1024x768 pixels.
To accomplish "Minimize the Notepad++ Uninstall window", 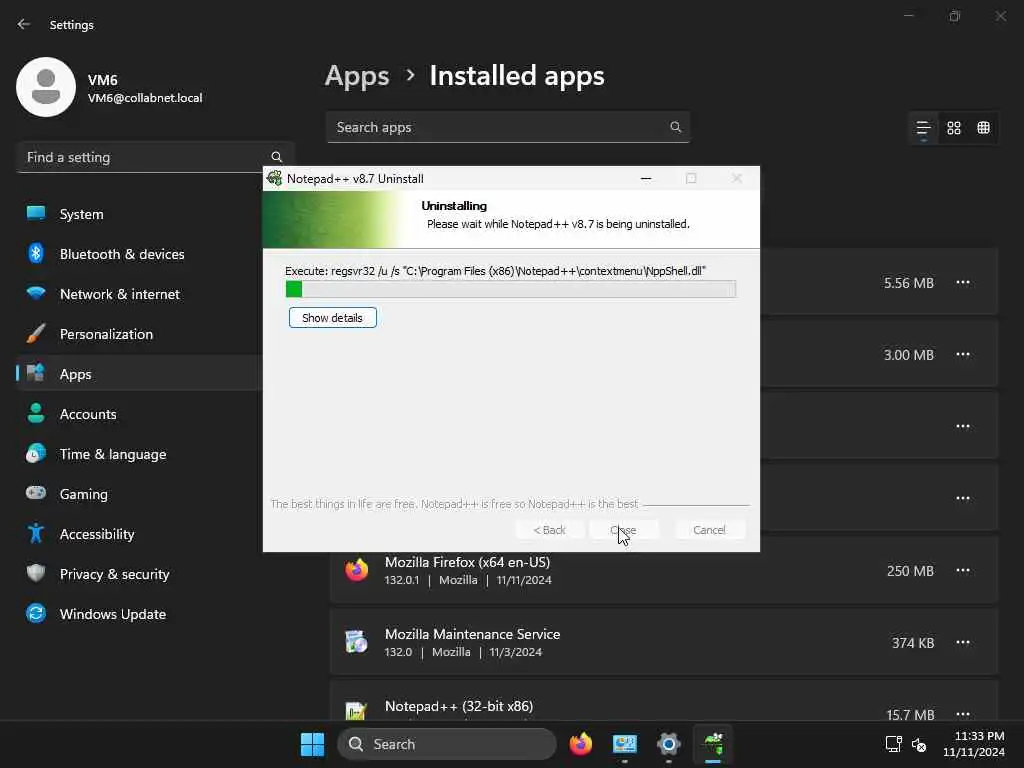I will point(646,178).
